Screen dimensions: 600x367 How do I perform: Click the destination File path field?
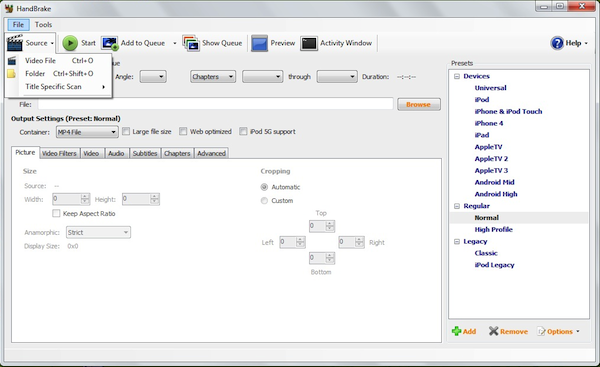click(215, 104)
